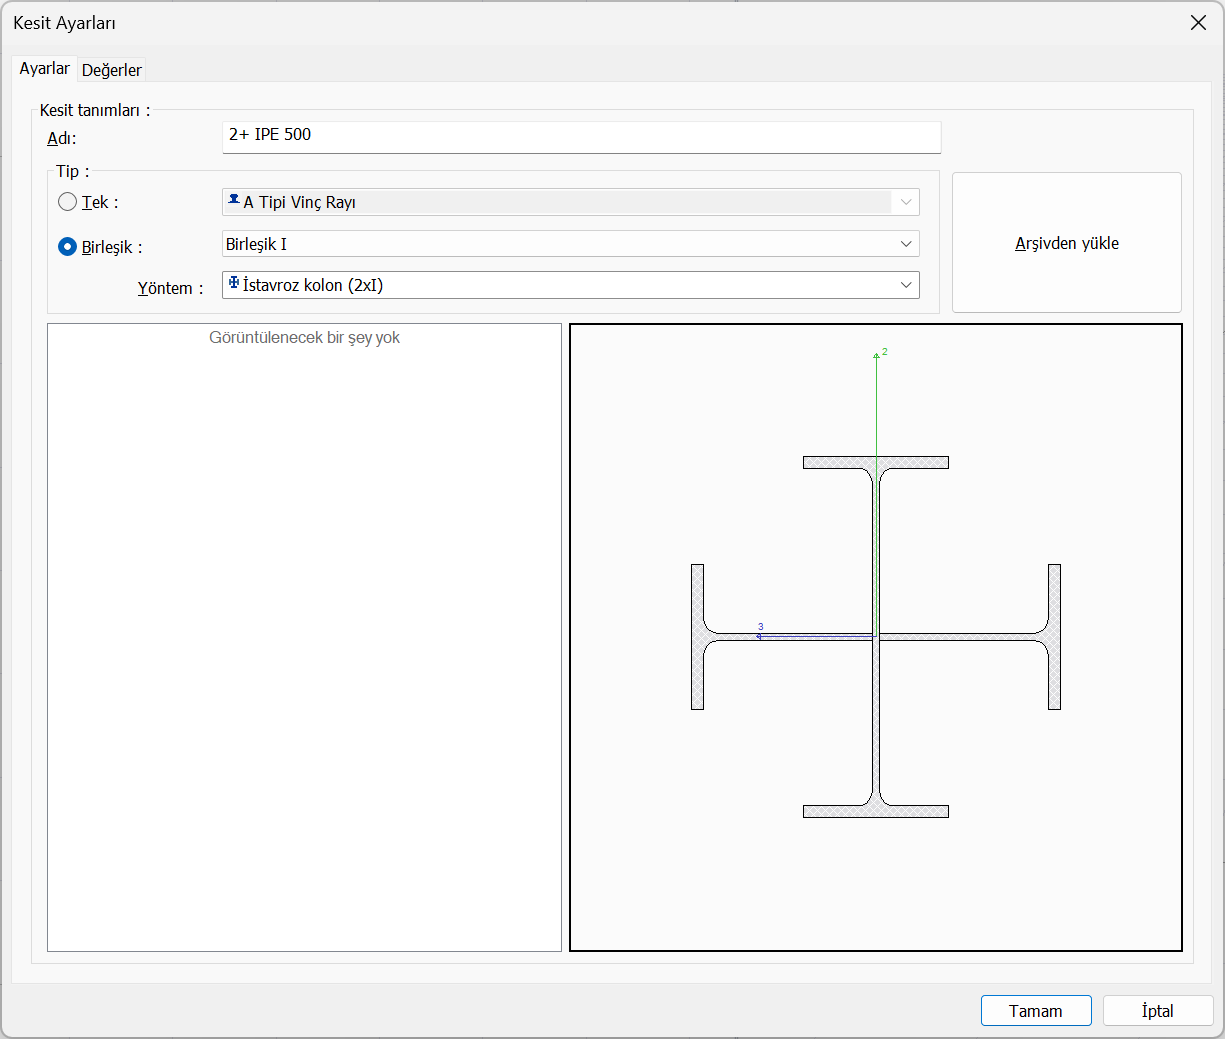Confirm with the Tamam button
Screen dimensions: 1225x1039
1035,1011
